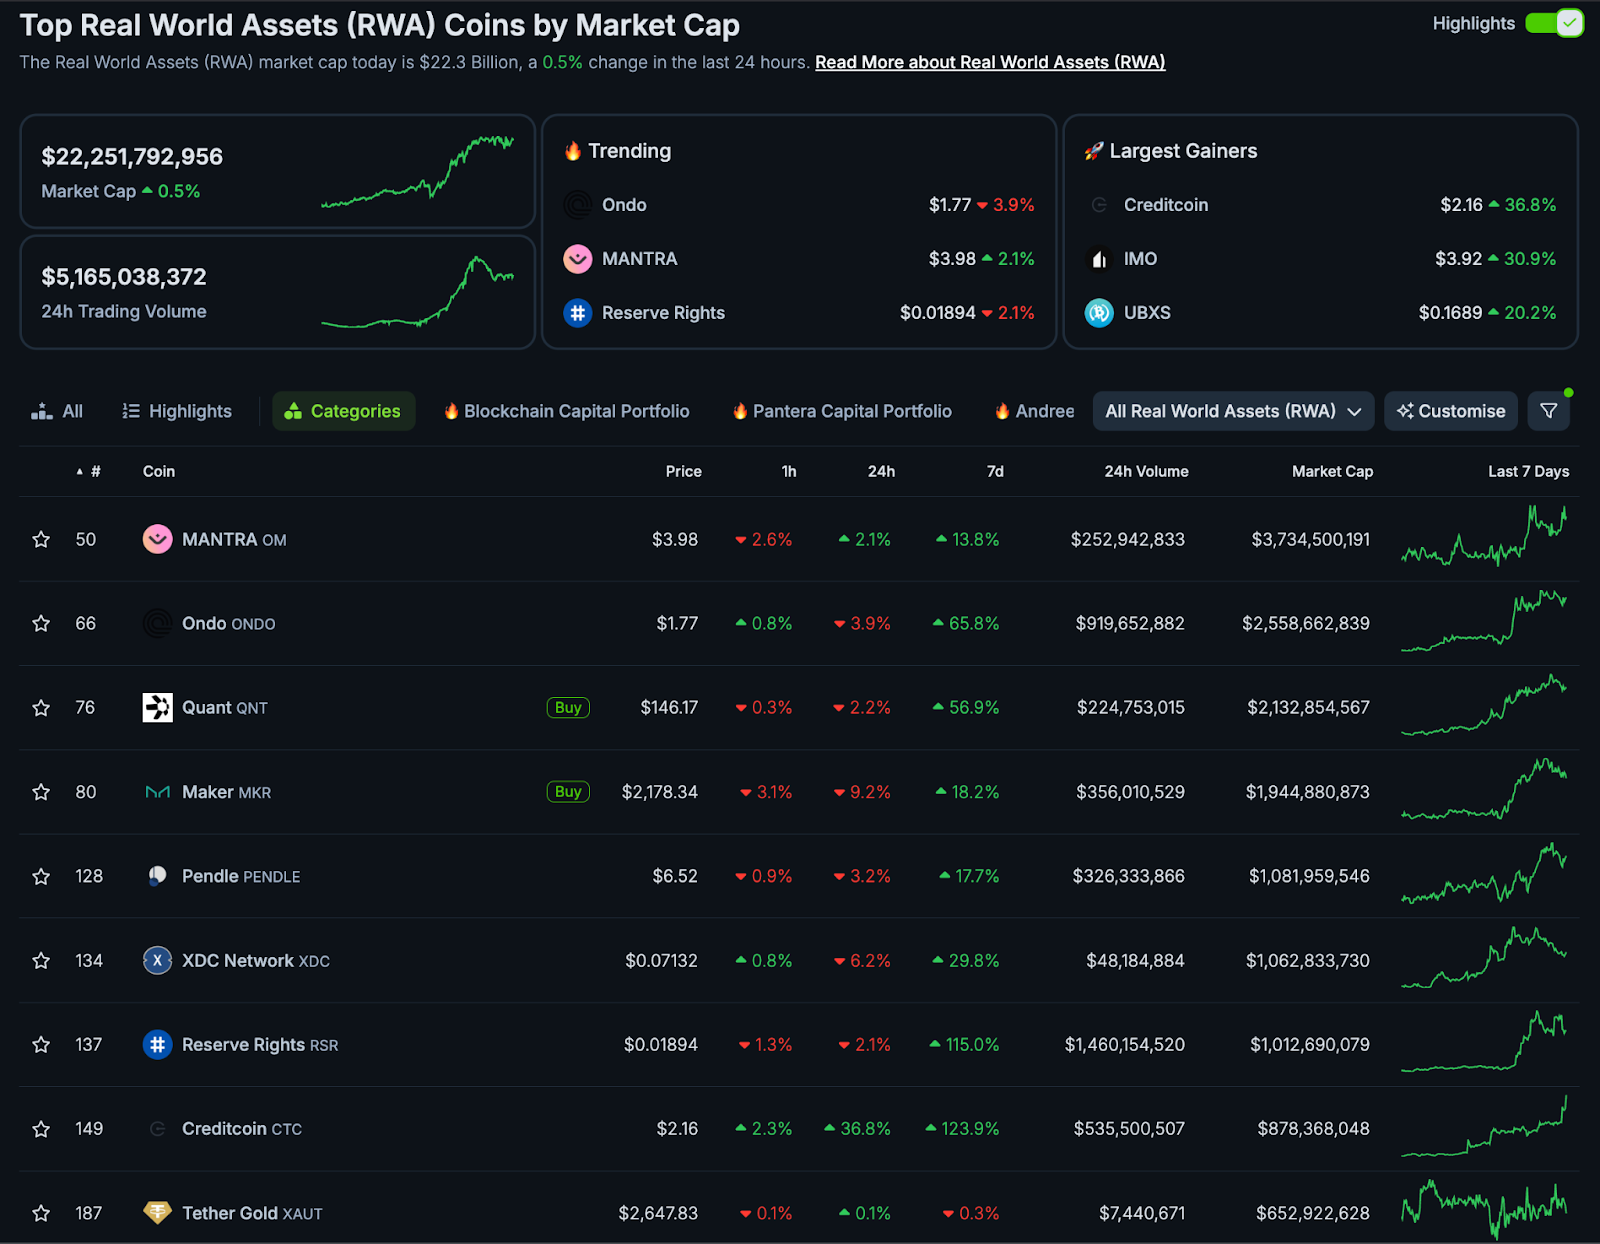Open the XDC Network coin logo
This screenshot has width=1600, height=1244.
tap(157, 961)
